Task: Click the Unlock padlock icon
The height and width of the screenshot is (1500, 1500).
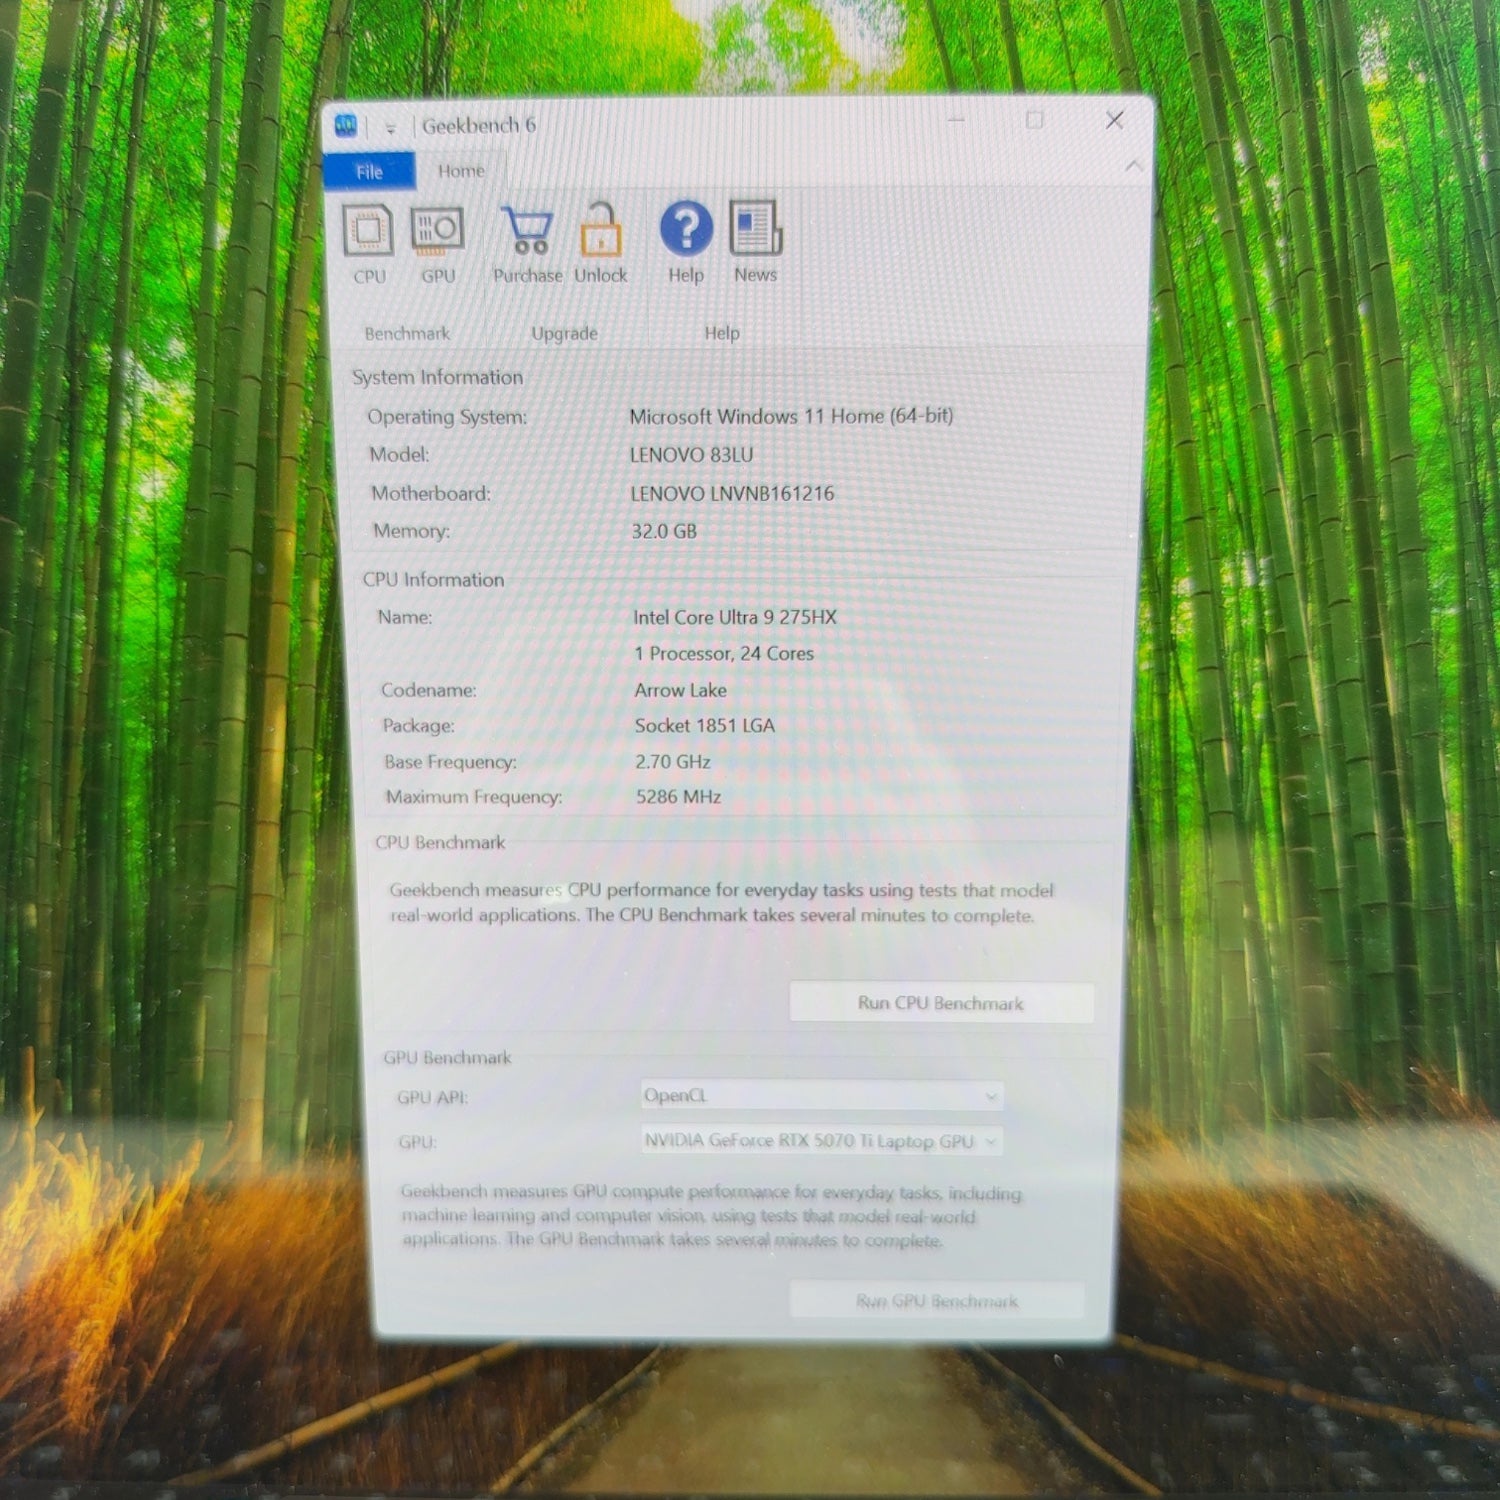Action: (600, 231)
